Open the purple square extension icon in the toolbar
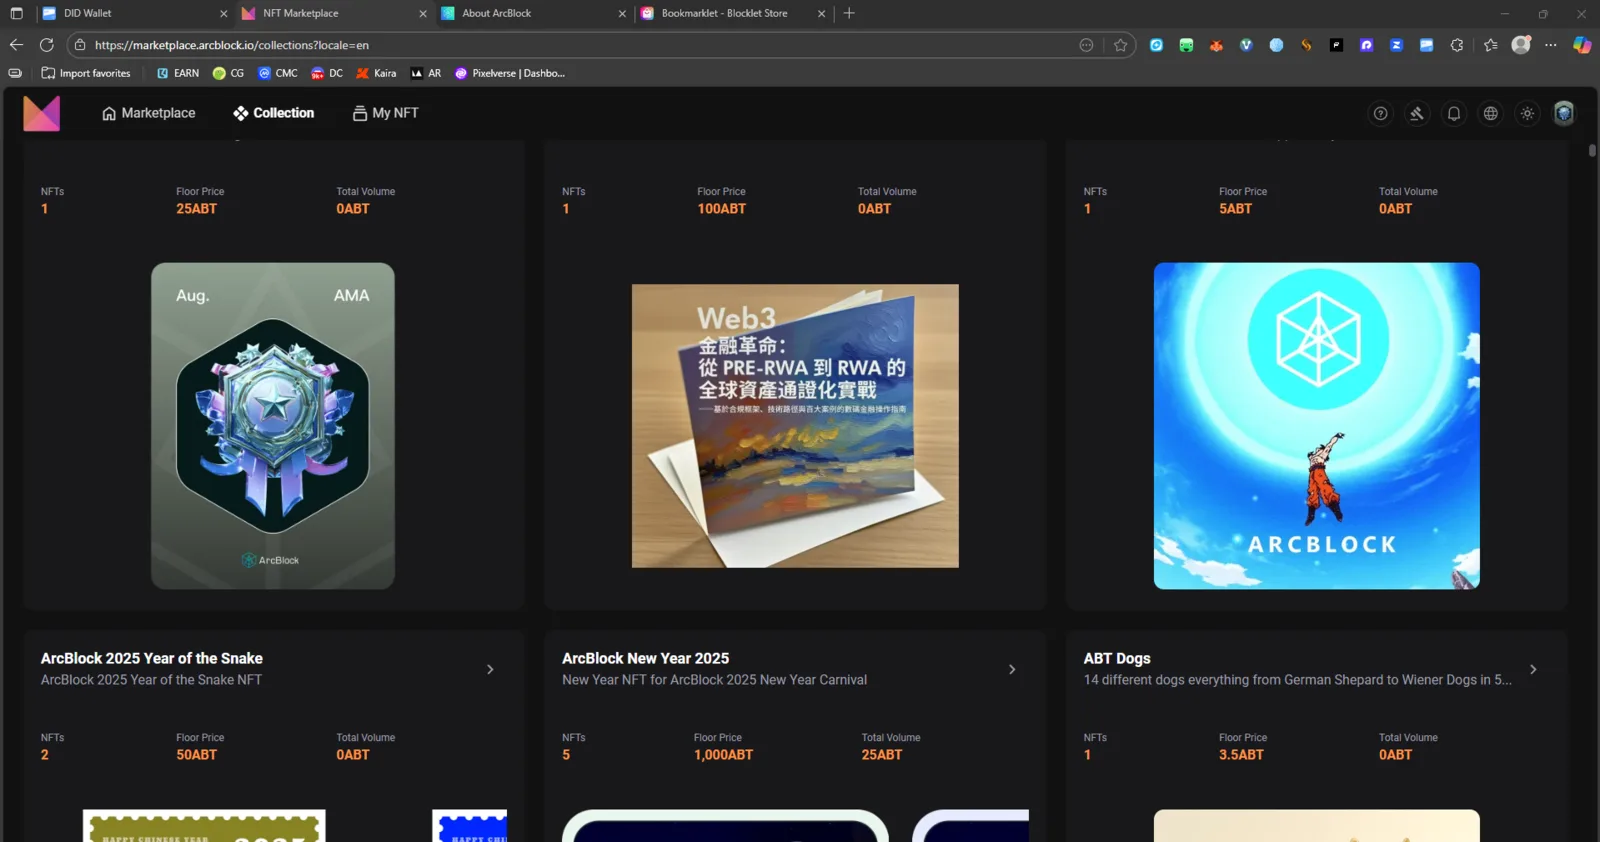The width and height of the screenshot is (1600, 842). point(1366,45)
